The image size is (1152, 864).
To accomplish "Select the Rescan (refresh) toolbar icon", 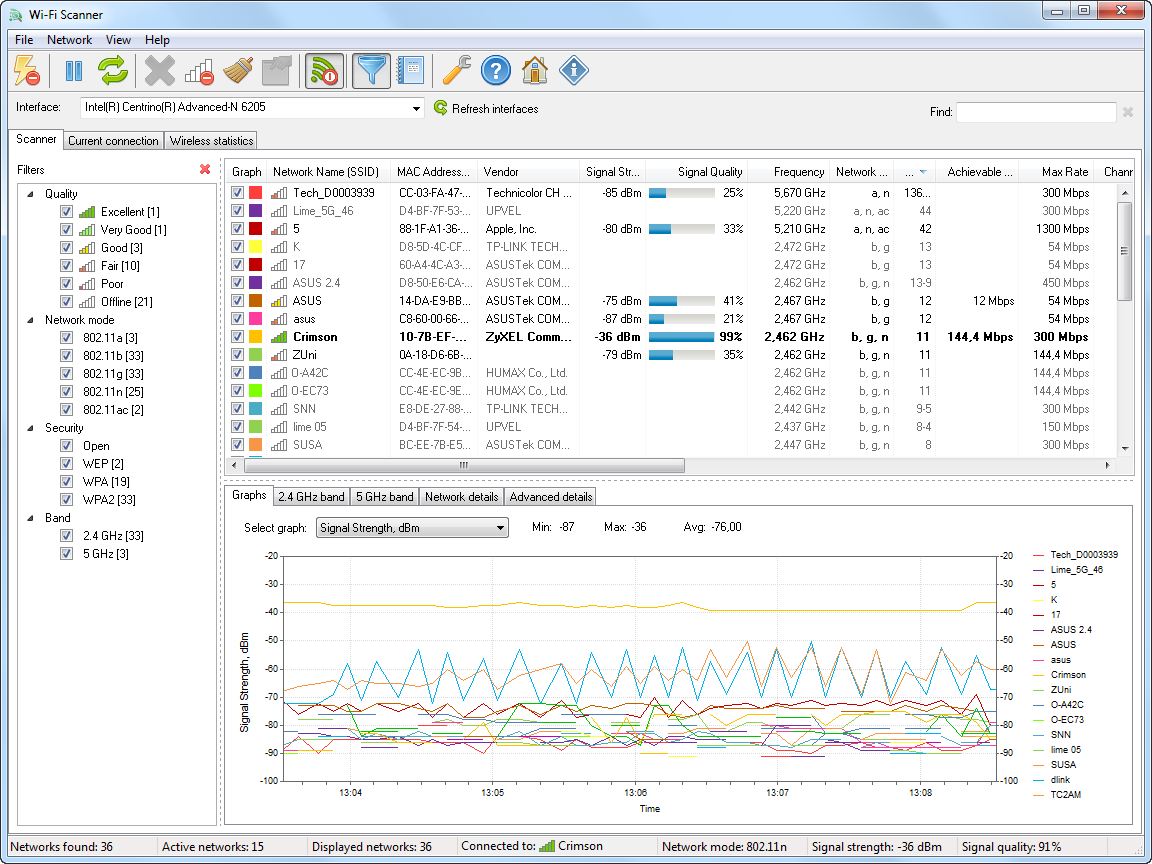I will [x=112, y=70].
